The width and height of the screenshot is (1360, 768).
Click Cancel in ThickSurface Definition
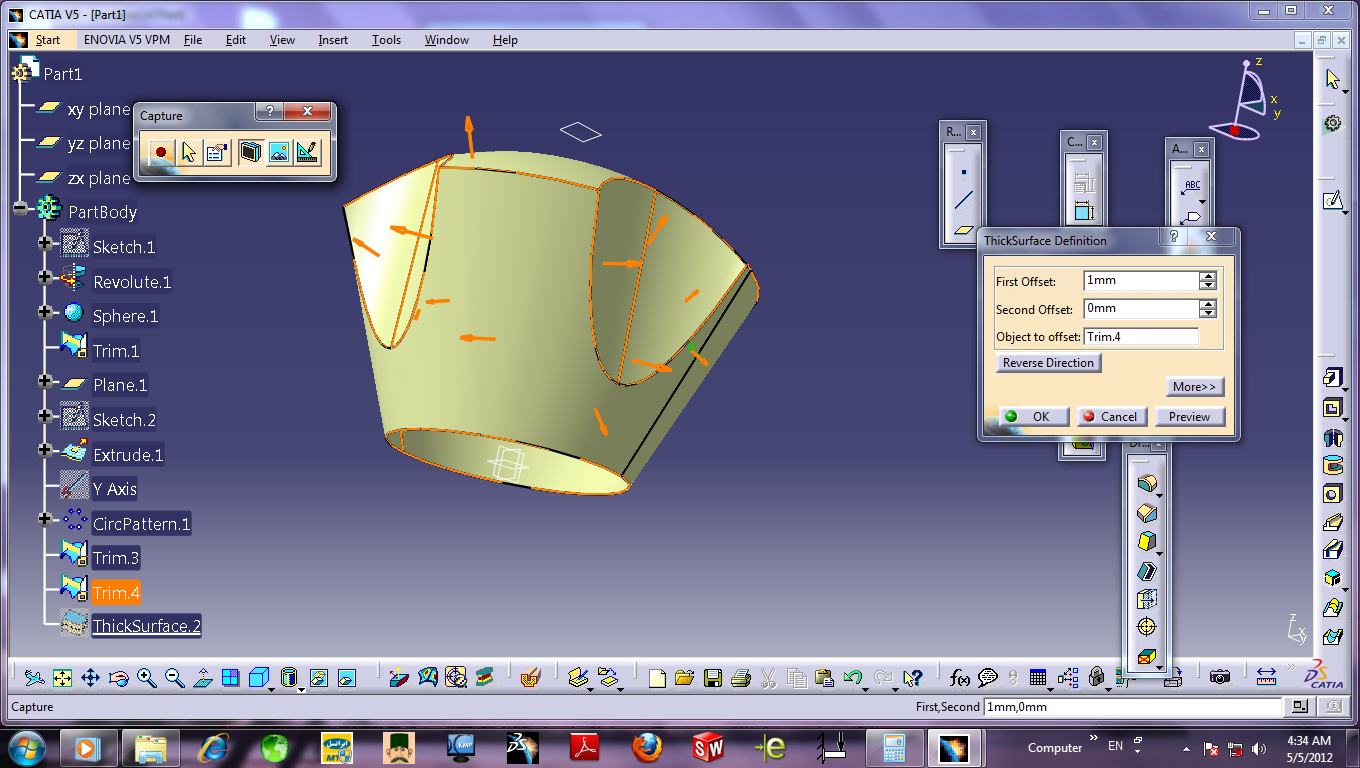[1112, 417]
